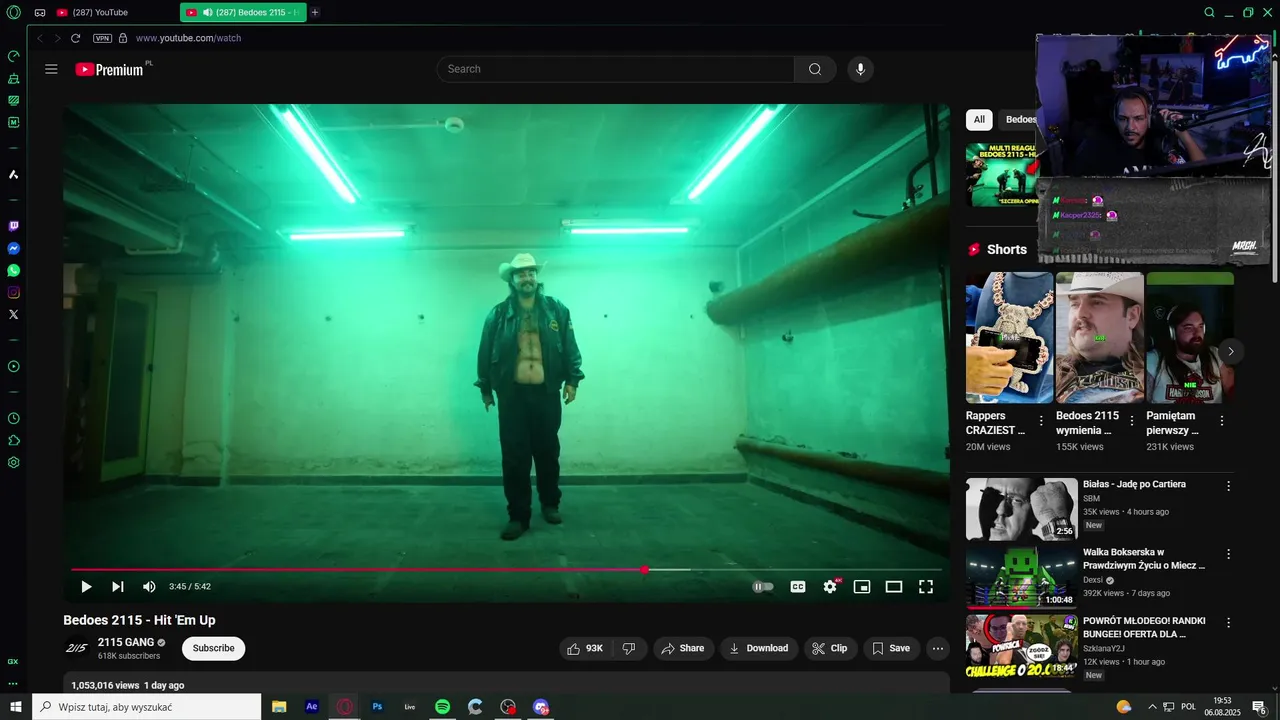Open GX Control speedometer icon

(x=13, y=56)
